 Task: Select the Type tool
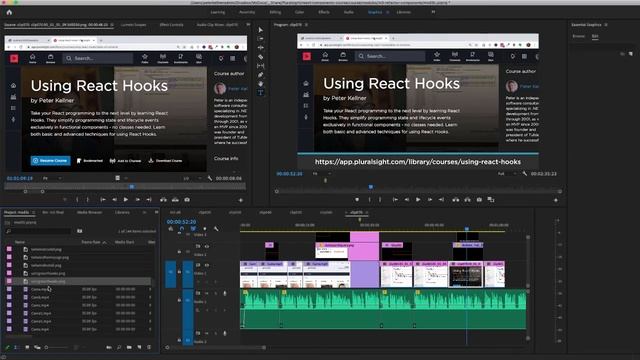[x=260, y=93]
